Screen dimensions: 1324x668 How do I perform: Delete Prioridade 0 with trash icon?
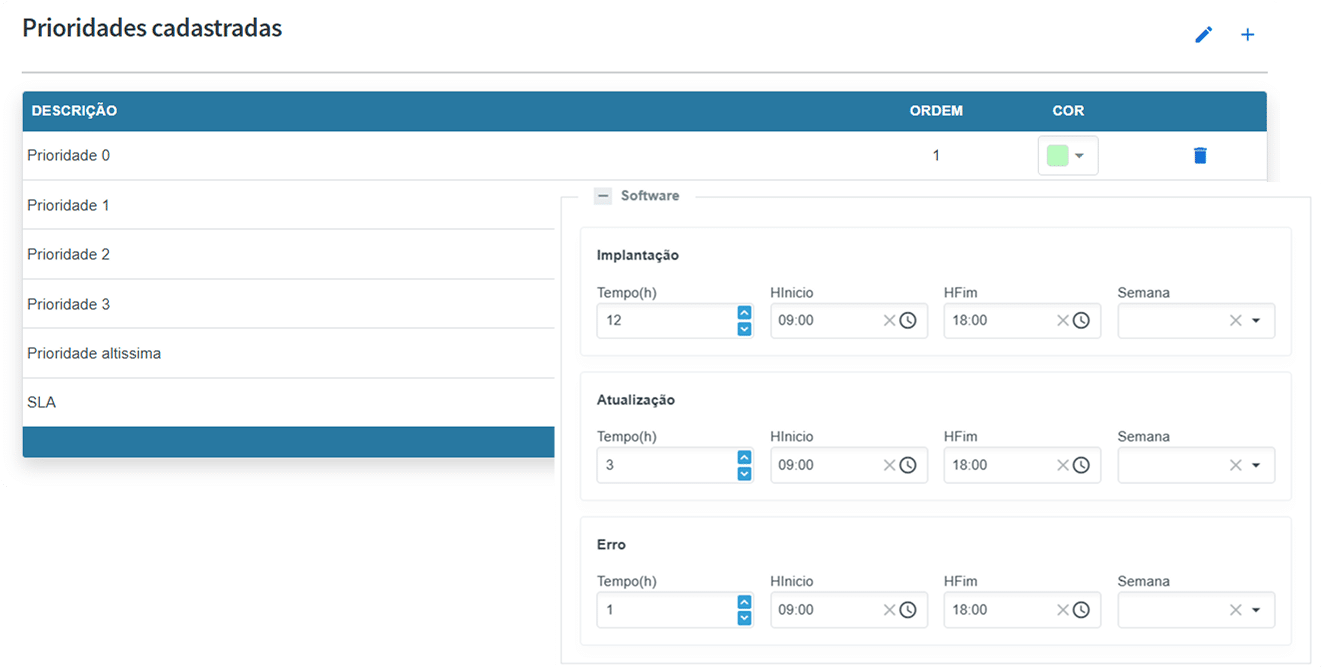click(x=1200, y=155)
